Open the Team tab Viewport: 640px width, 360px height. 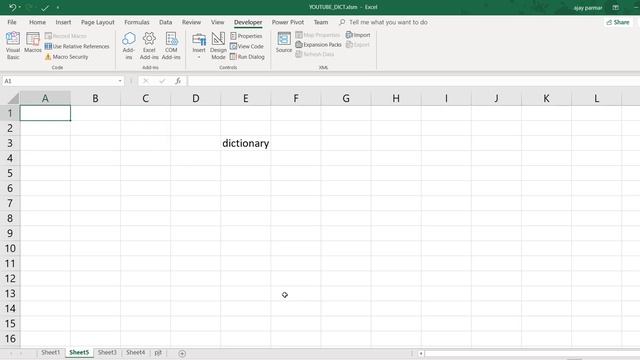point(321,22)
